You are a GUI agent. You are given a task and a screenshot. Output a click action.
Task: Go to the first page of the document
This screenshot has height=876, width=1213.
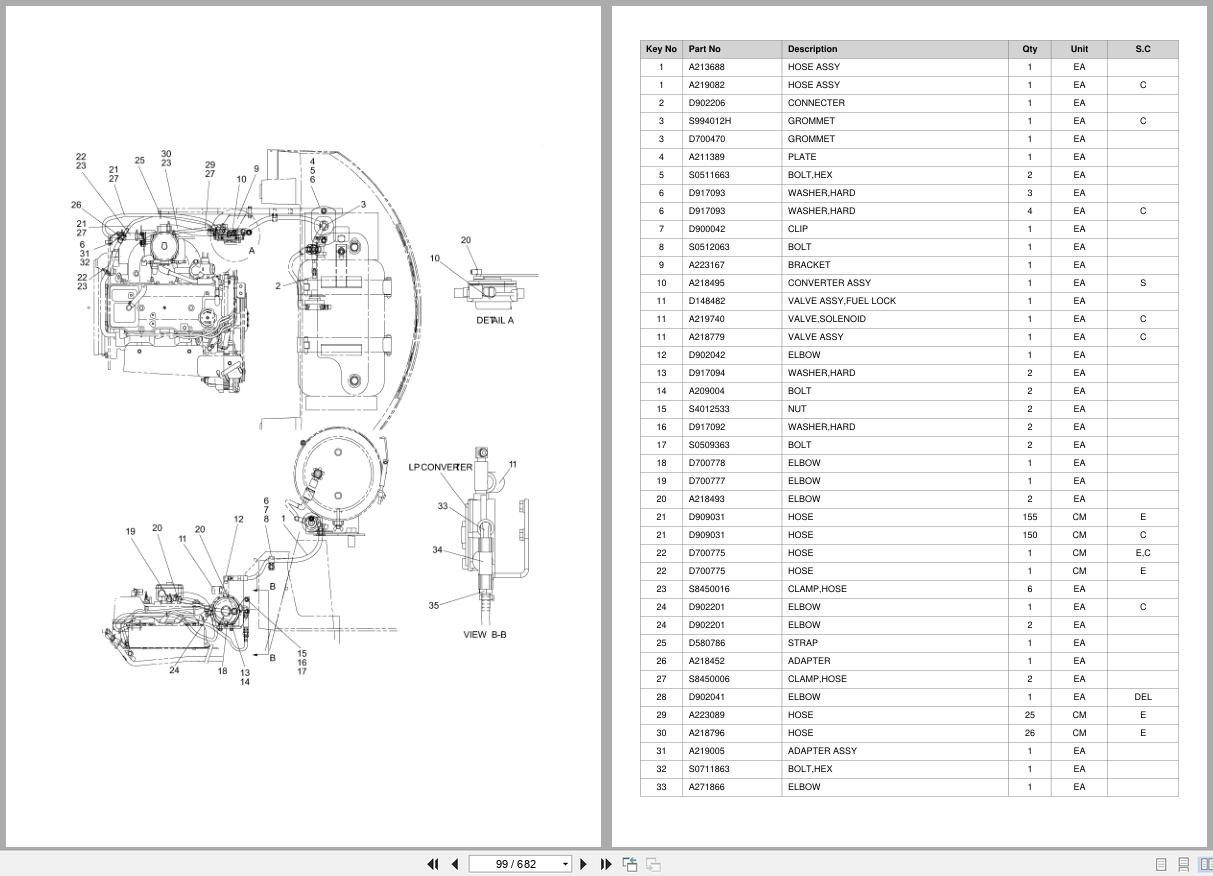[x=433, y=864]
